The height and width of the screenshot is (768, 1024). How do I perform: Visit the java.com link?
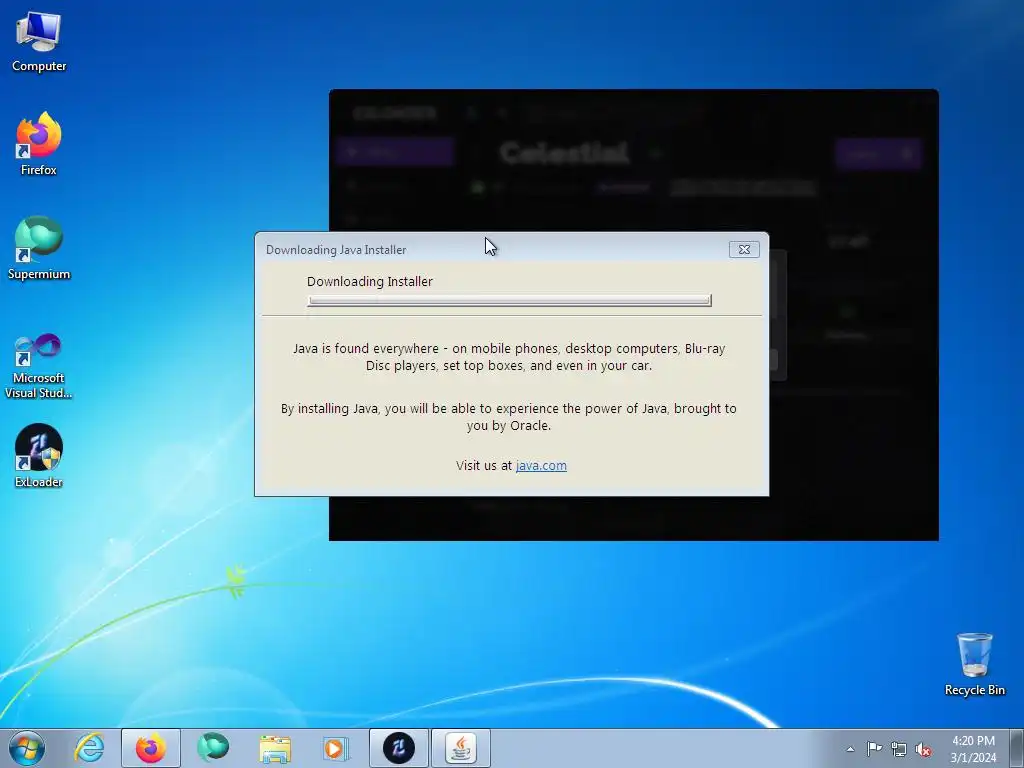541,466
